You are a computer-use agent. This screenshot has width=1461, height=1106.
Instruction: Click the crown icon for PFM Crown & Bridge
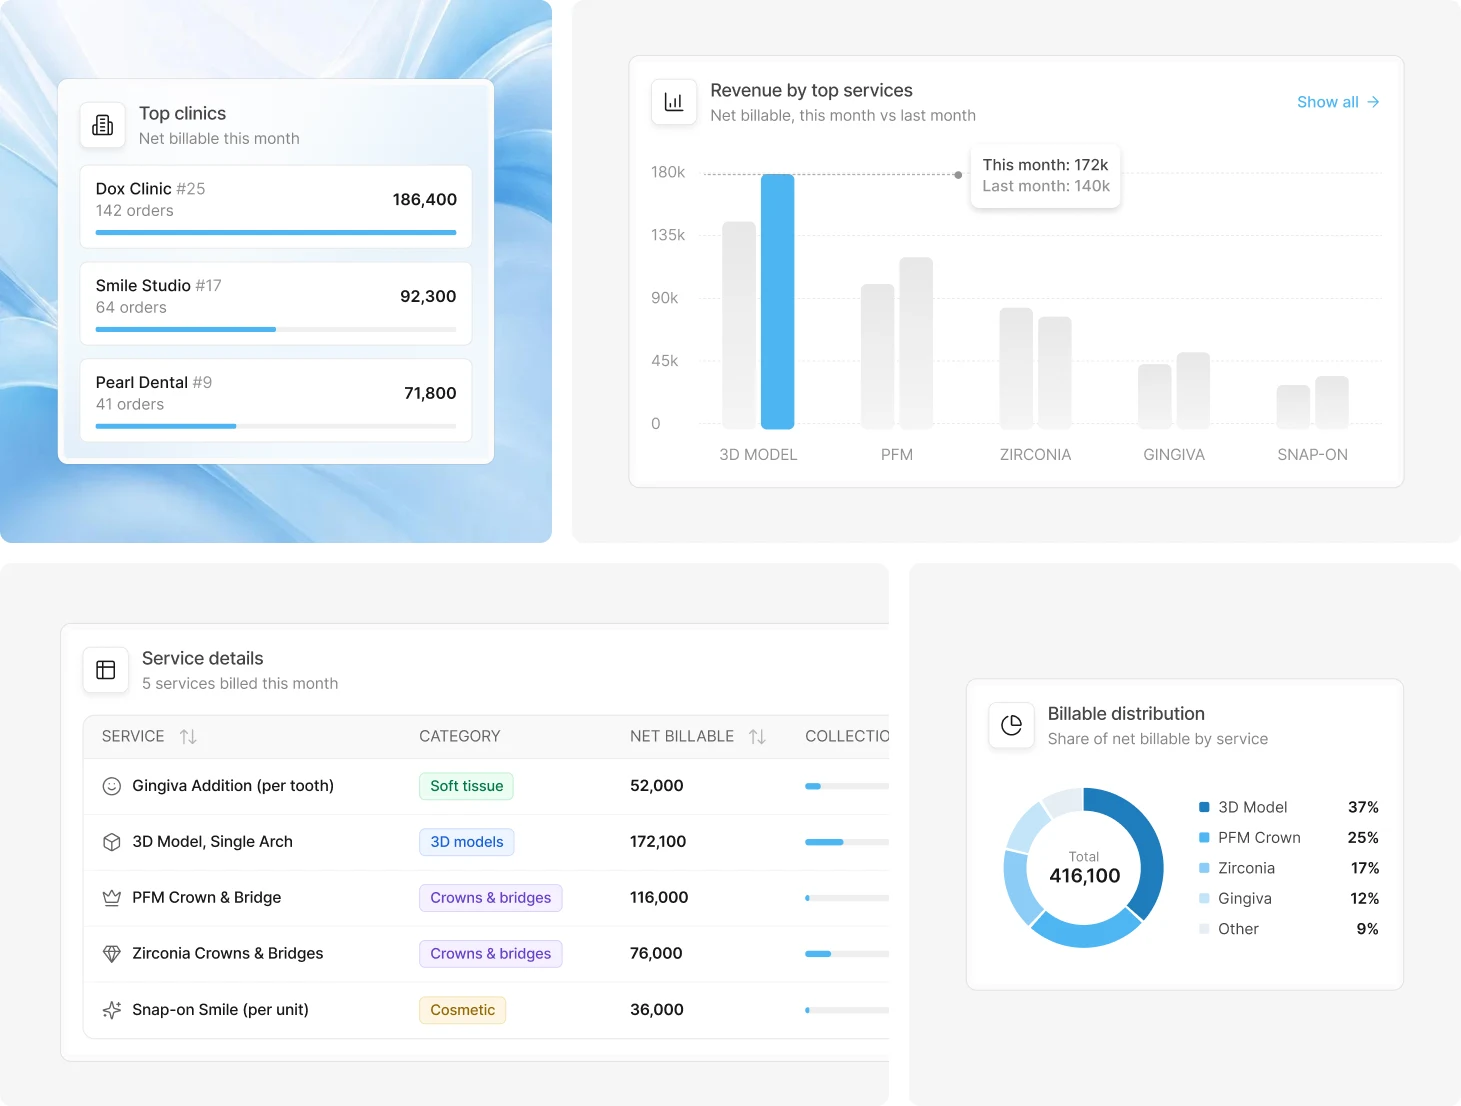pyautogui.click(x=112, y=898)
